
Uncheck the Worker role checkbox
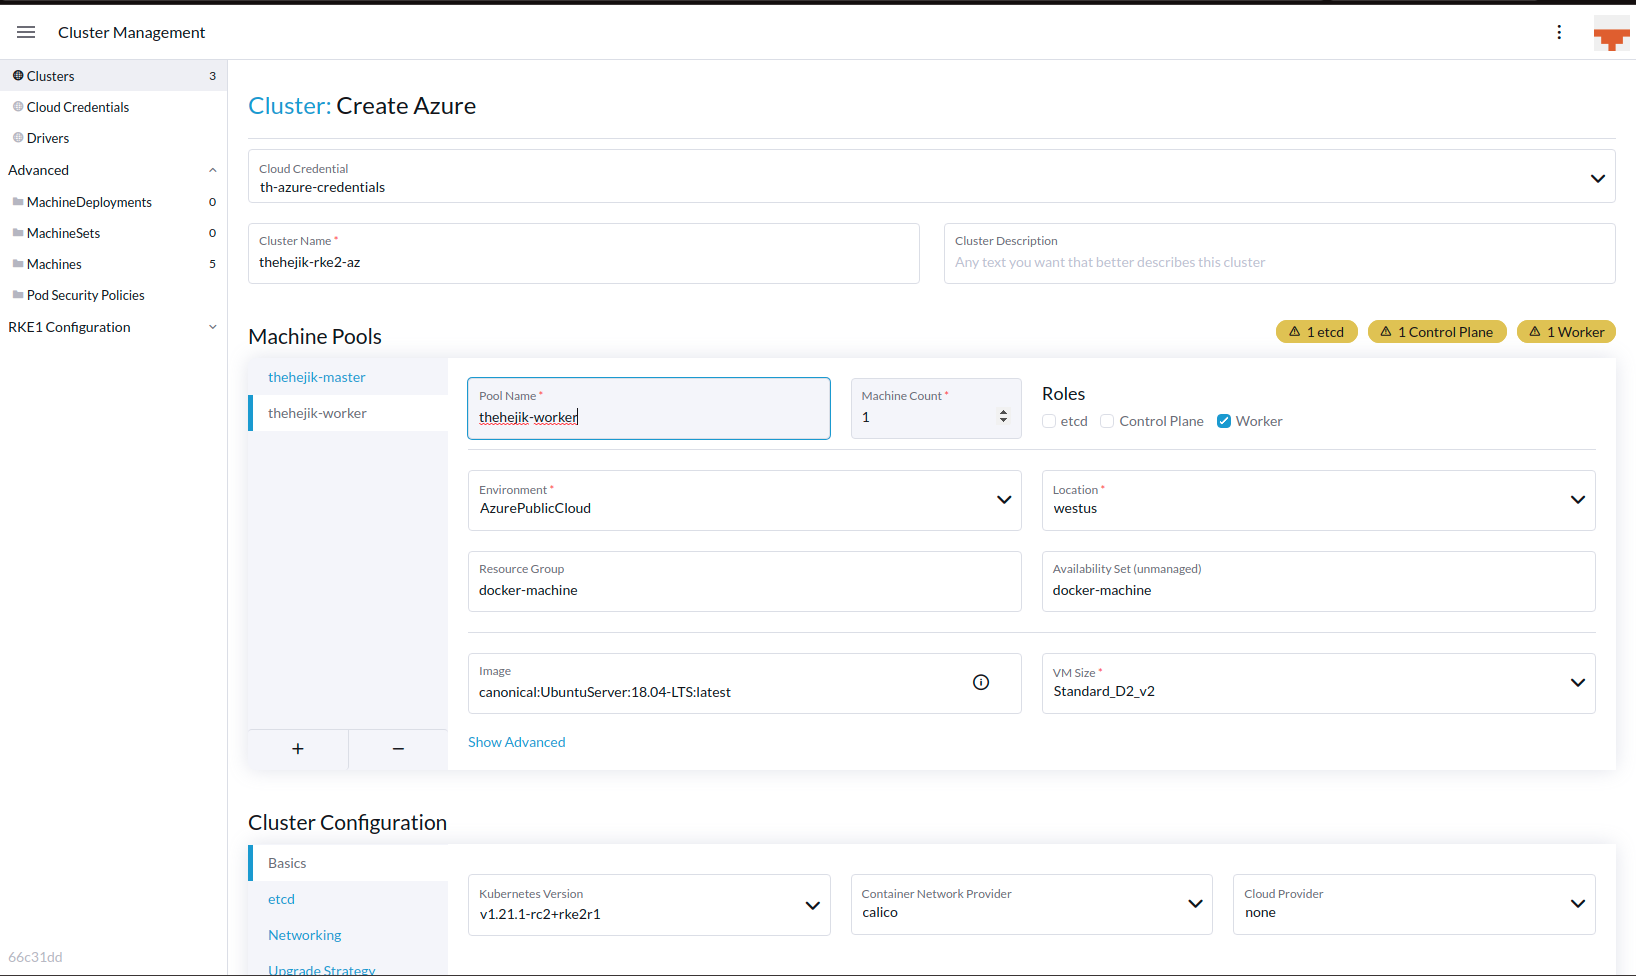pyautogui.click(x=1224, y=420)
